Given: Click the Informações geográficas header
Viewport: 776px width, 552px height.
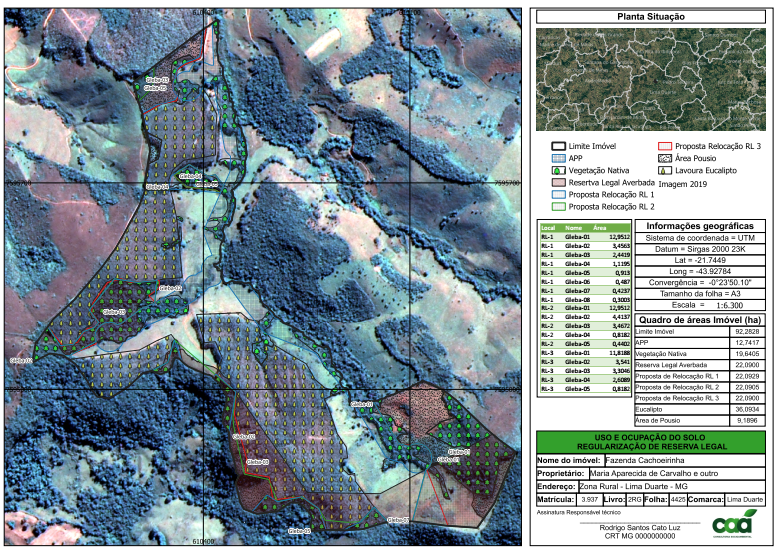Looking at the screenshot, I should (700, 227).
